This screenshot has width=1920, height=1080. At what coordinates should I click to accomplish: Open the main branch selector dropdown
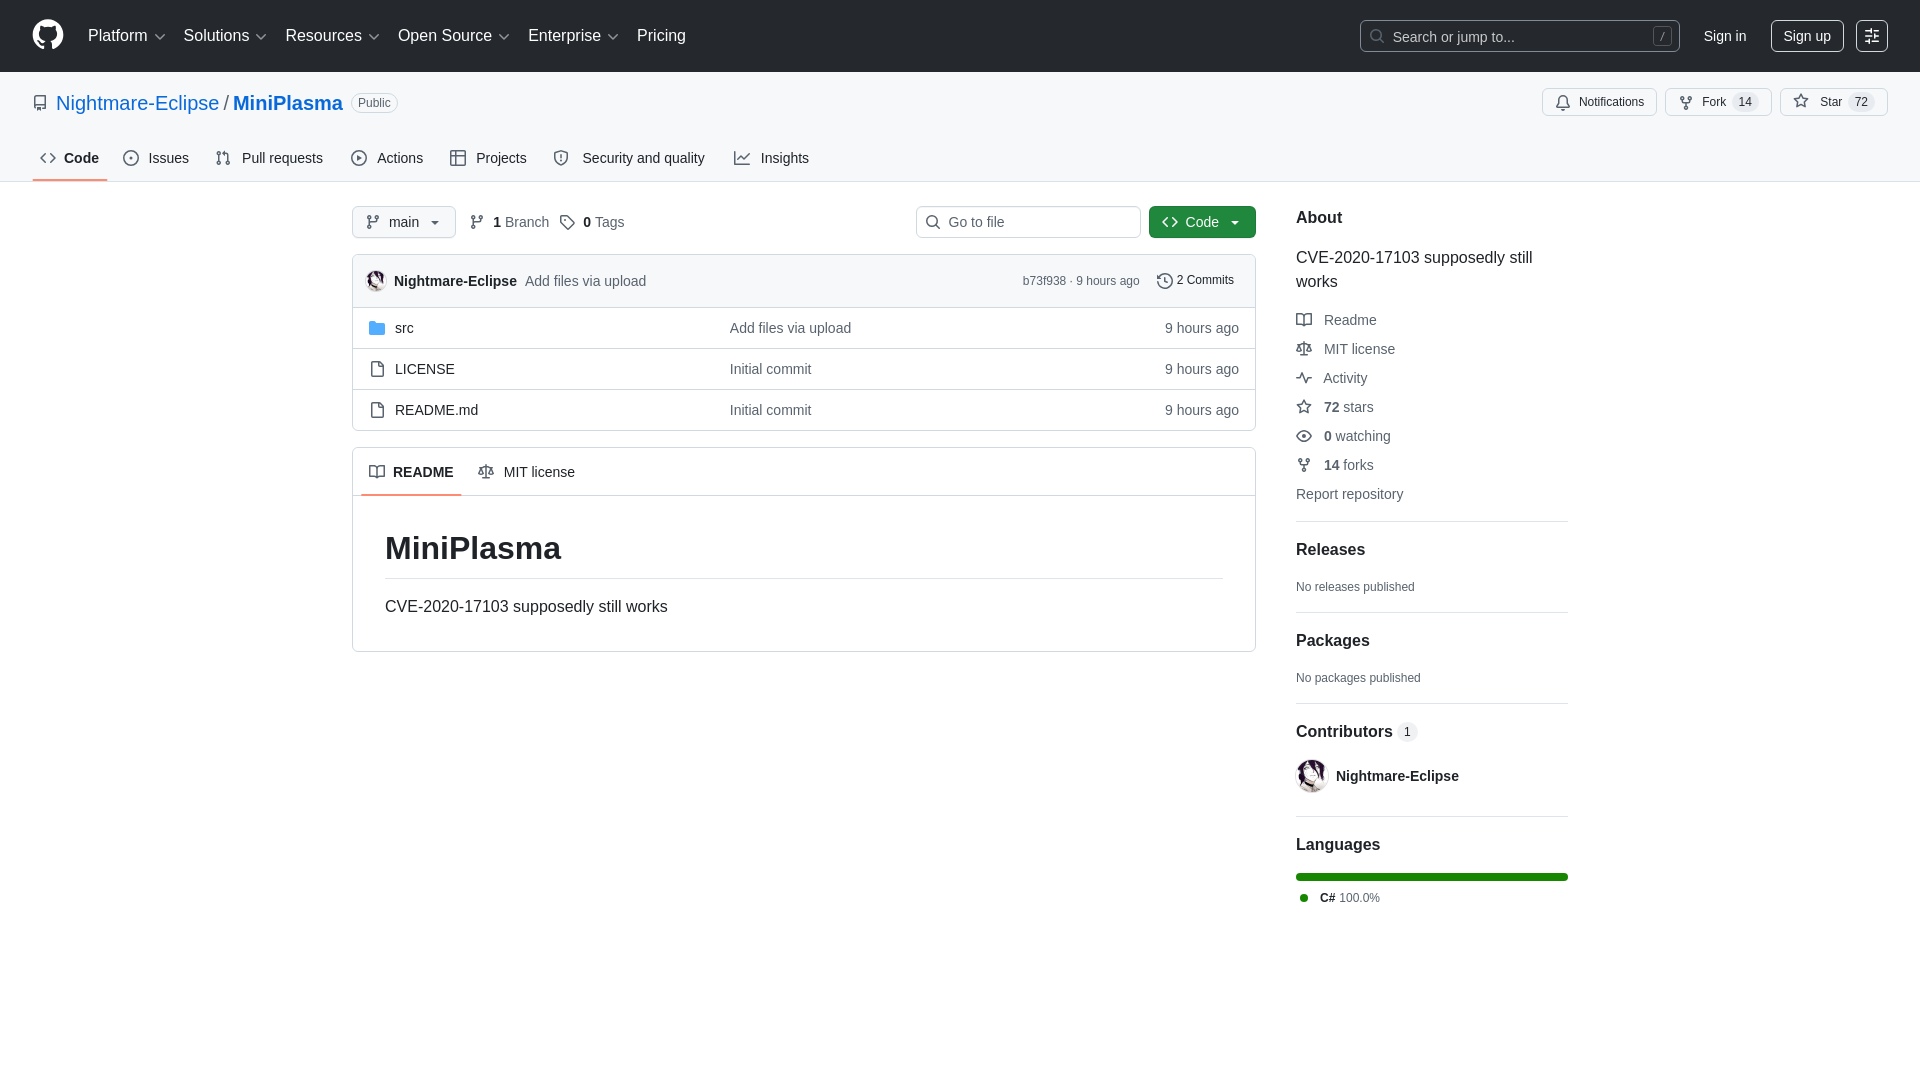point(404,222)
